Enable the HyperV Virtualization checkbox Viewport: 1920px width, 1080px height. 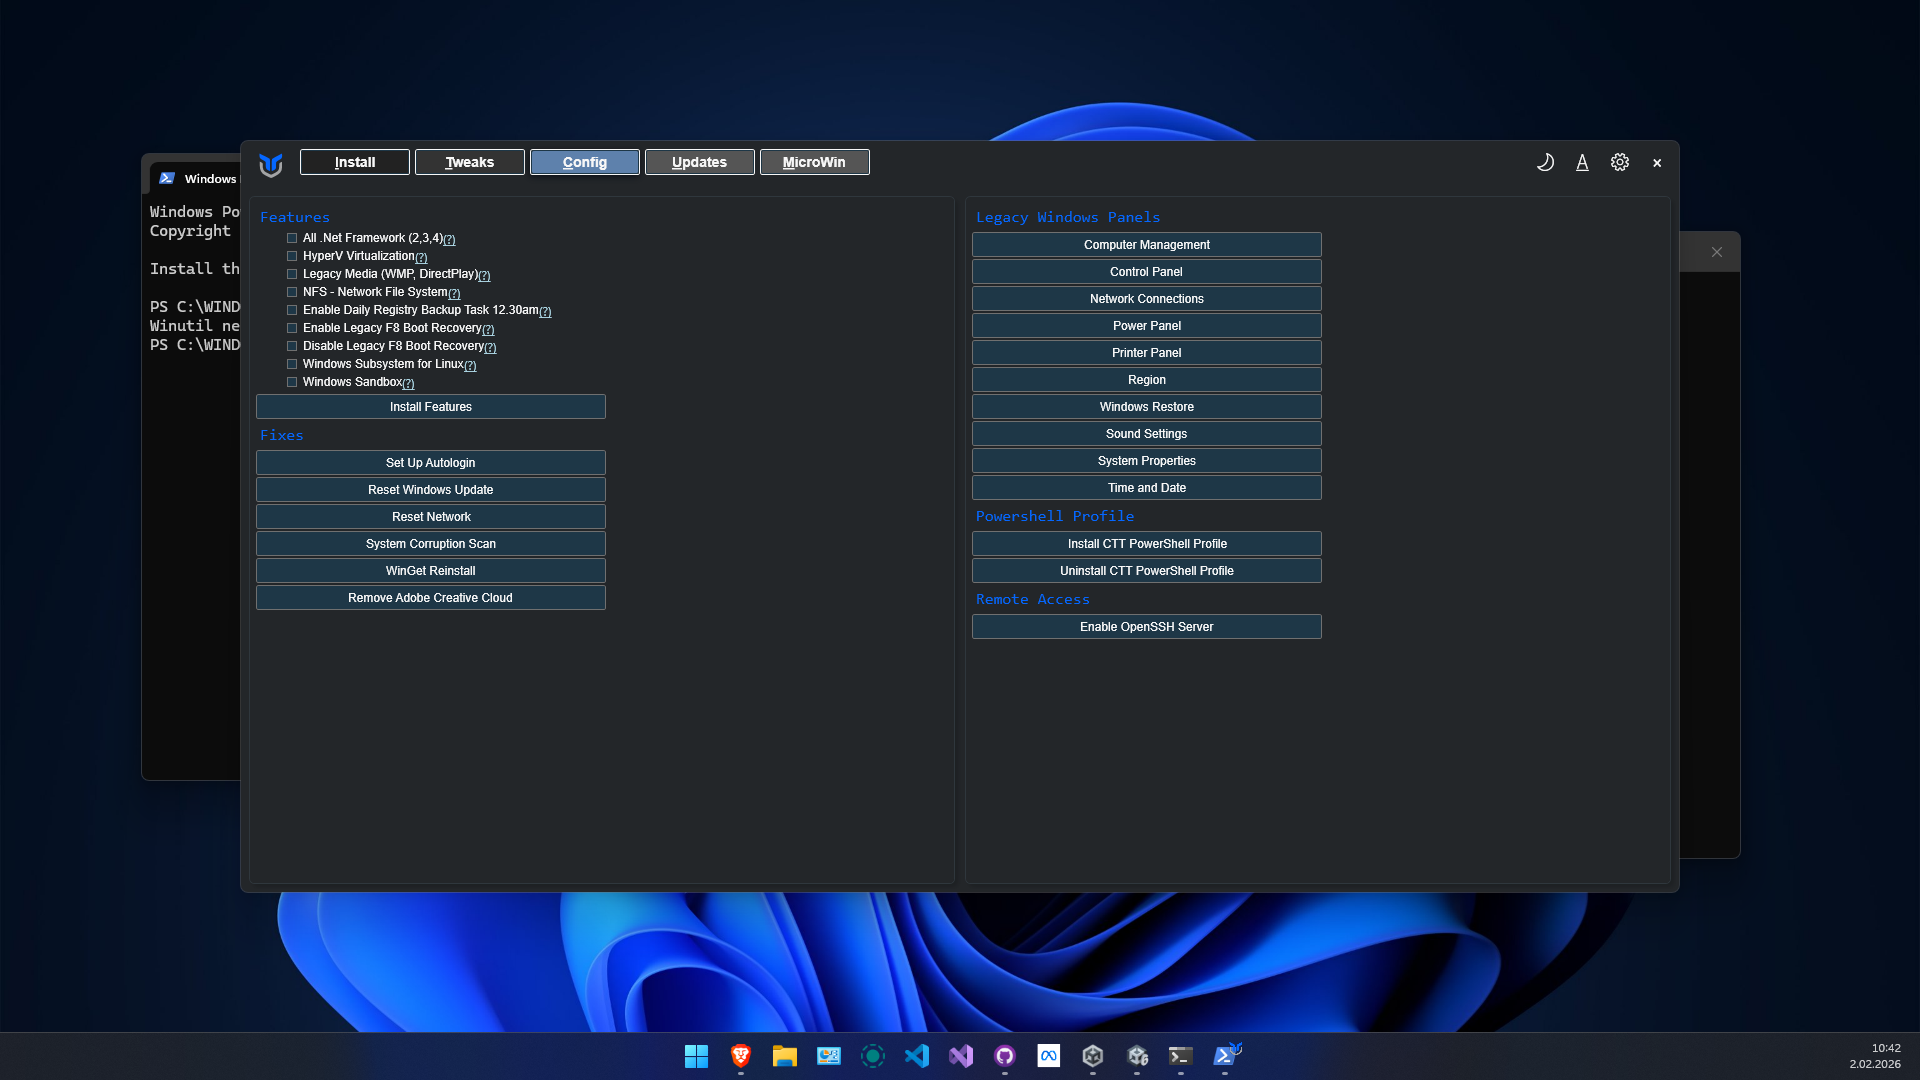(292, 256)
